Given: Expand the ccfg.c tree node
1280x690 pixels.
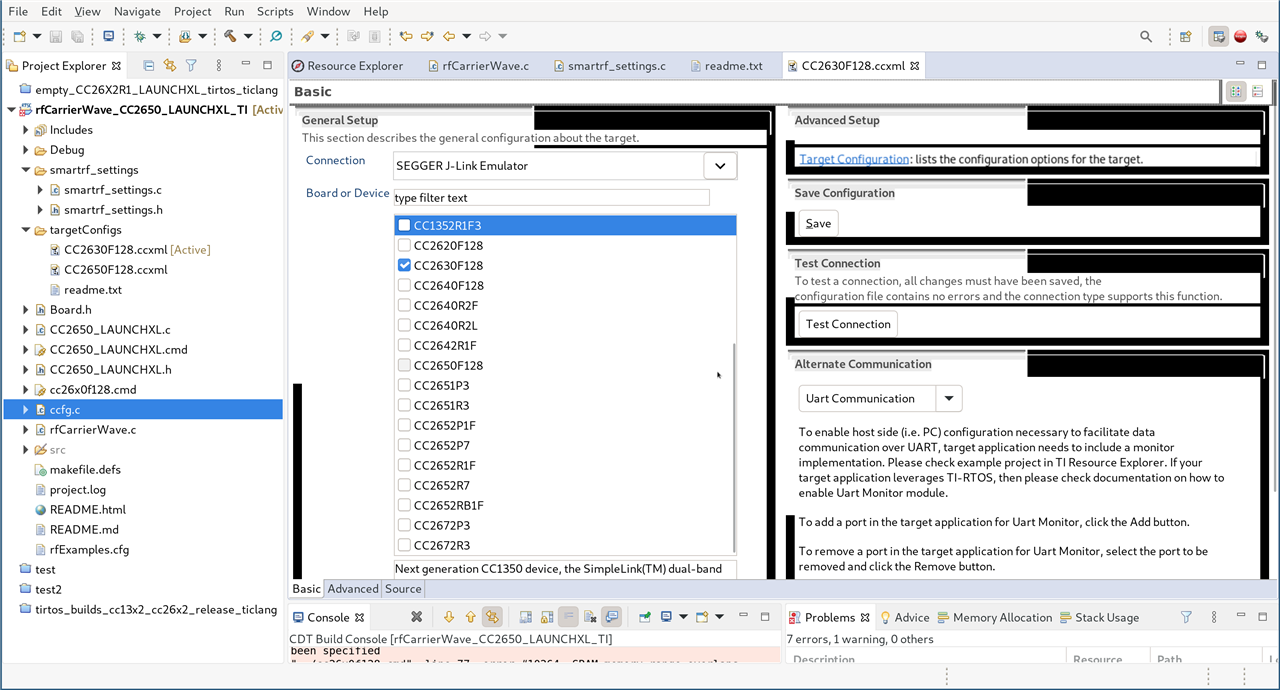Looking at the screenshot, I should point(26,410).
